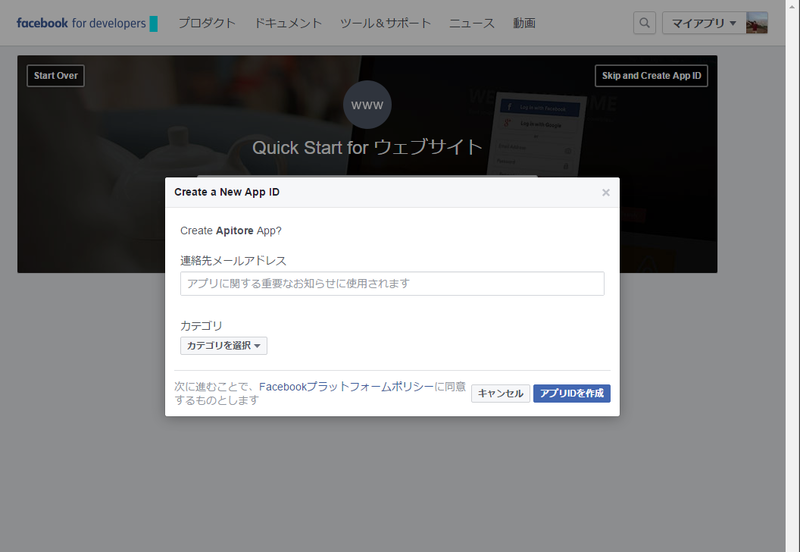Click the キャンセル button
Image resolution: width=800 pixels, height=552 pixels.
501,393
